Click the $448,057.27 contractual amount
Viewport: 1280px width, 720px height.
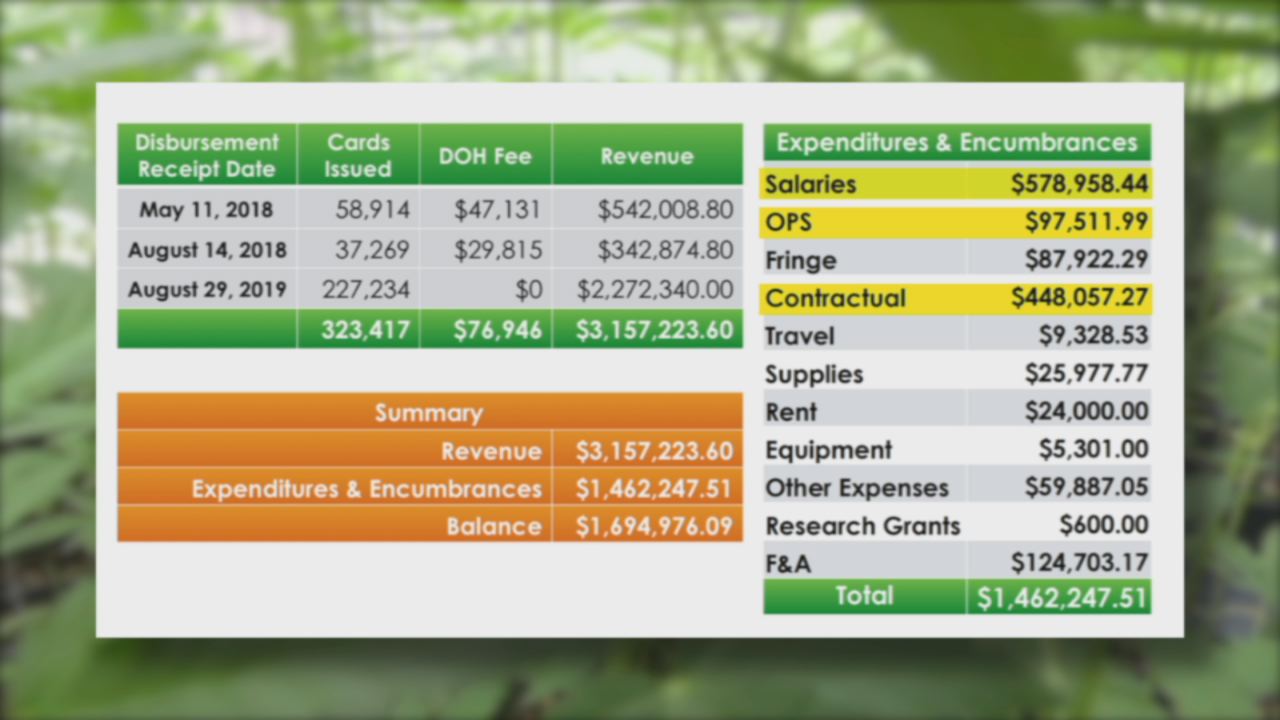tap(1079, 297)
